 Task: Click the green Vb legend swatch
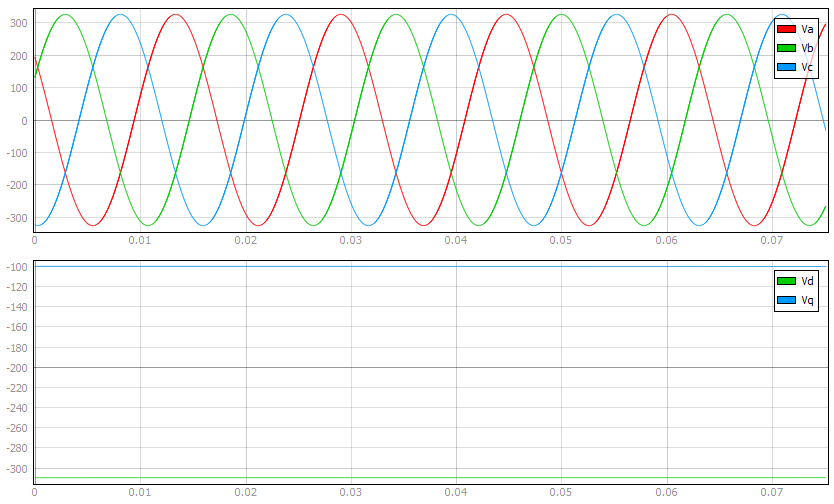tap(786, 48)
